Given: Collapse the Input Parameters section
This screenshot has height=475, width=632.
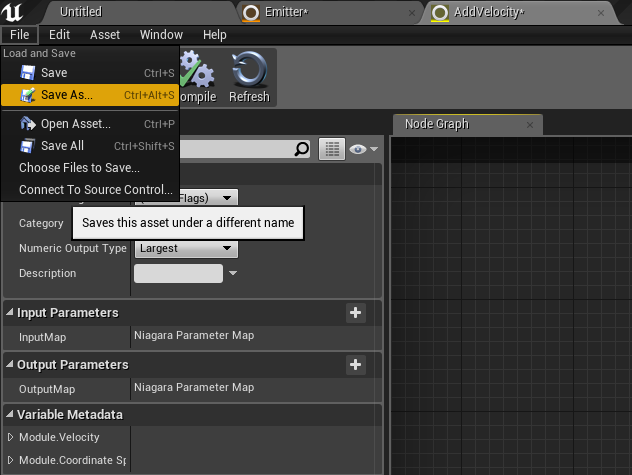Looking at the screenshot, I should 10,312.
